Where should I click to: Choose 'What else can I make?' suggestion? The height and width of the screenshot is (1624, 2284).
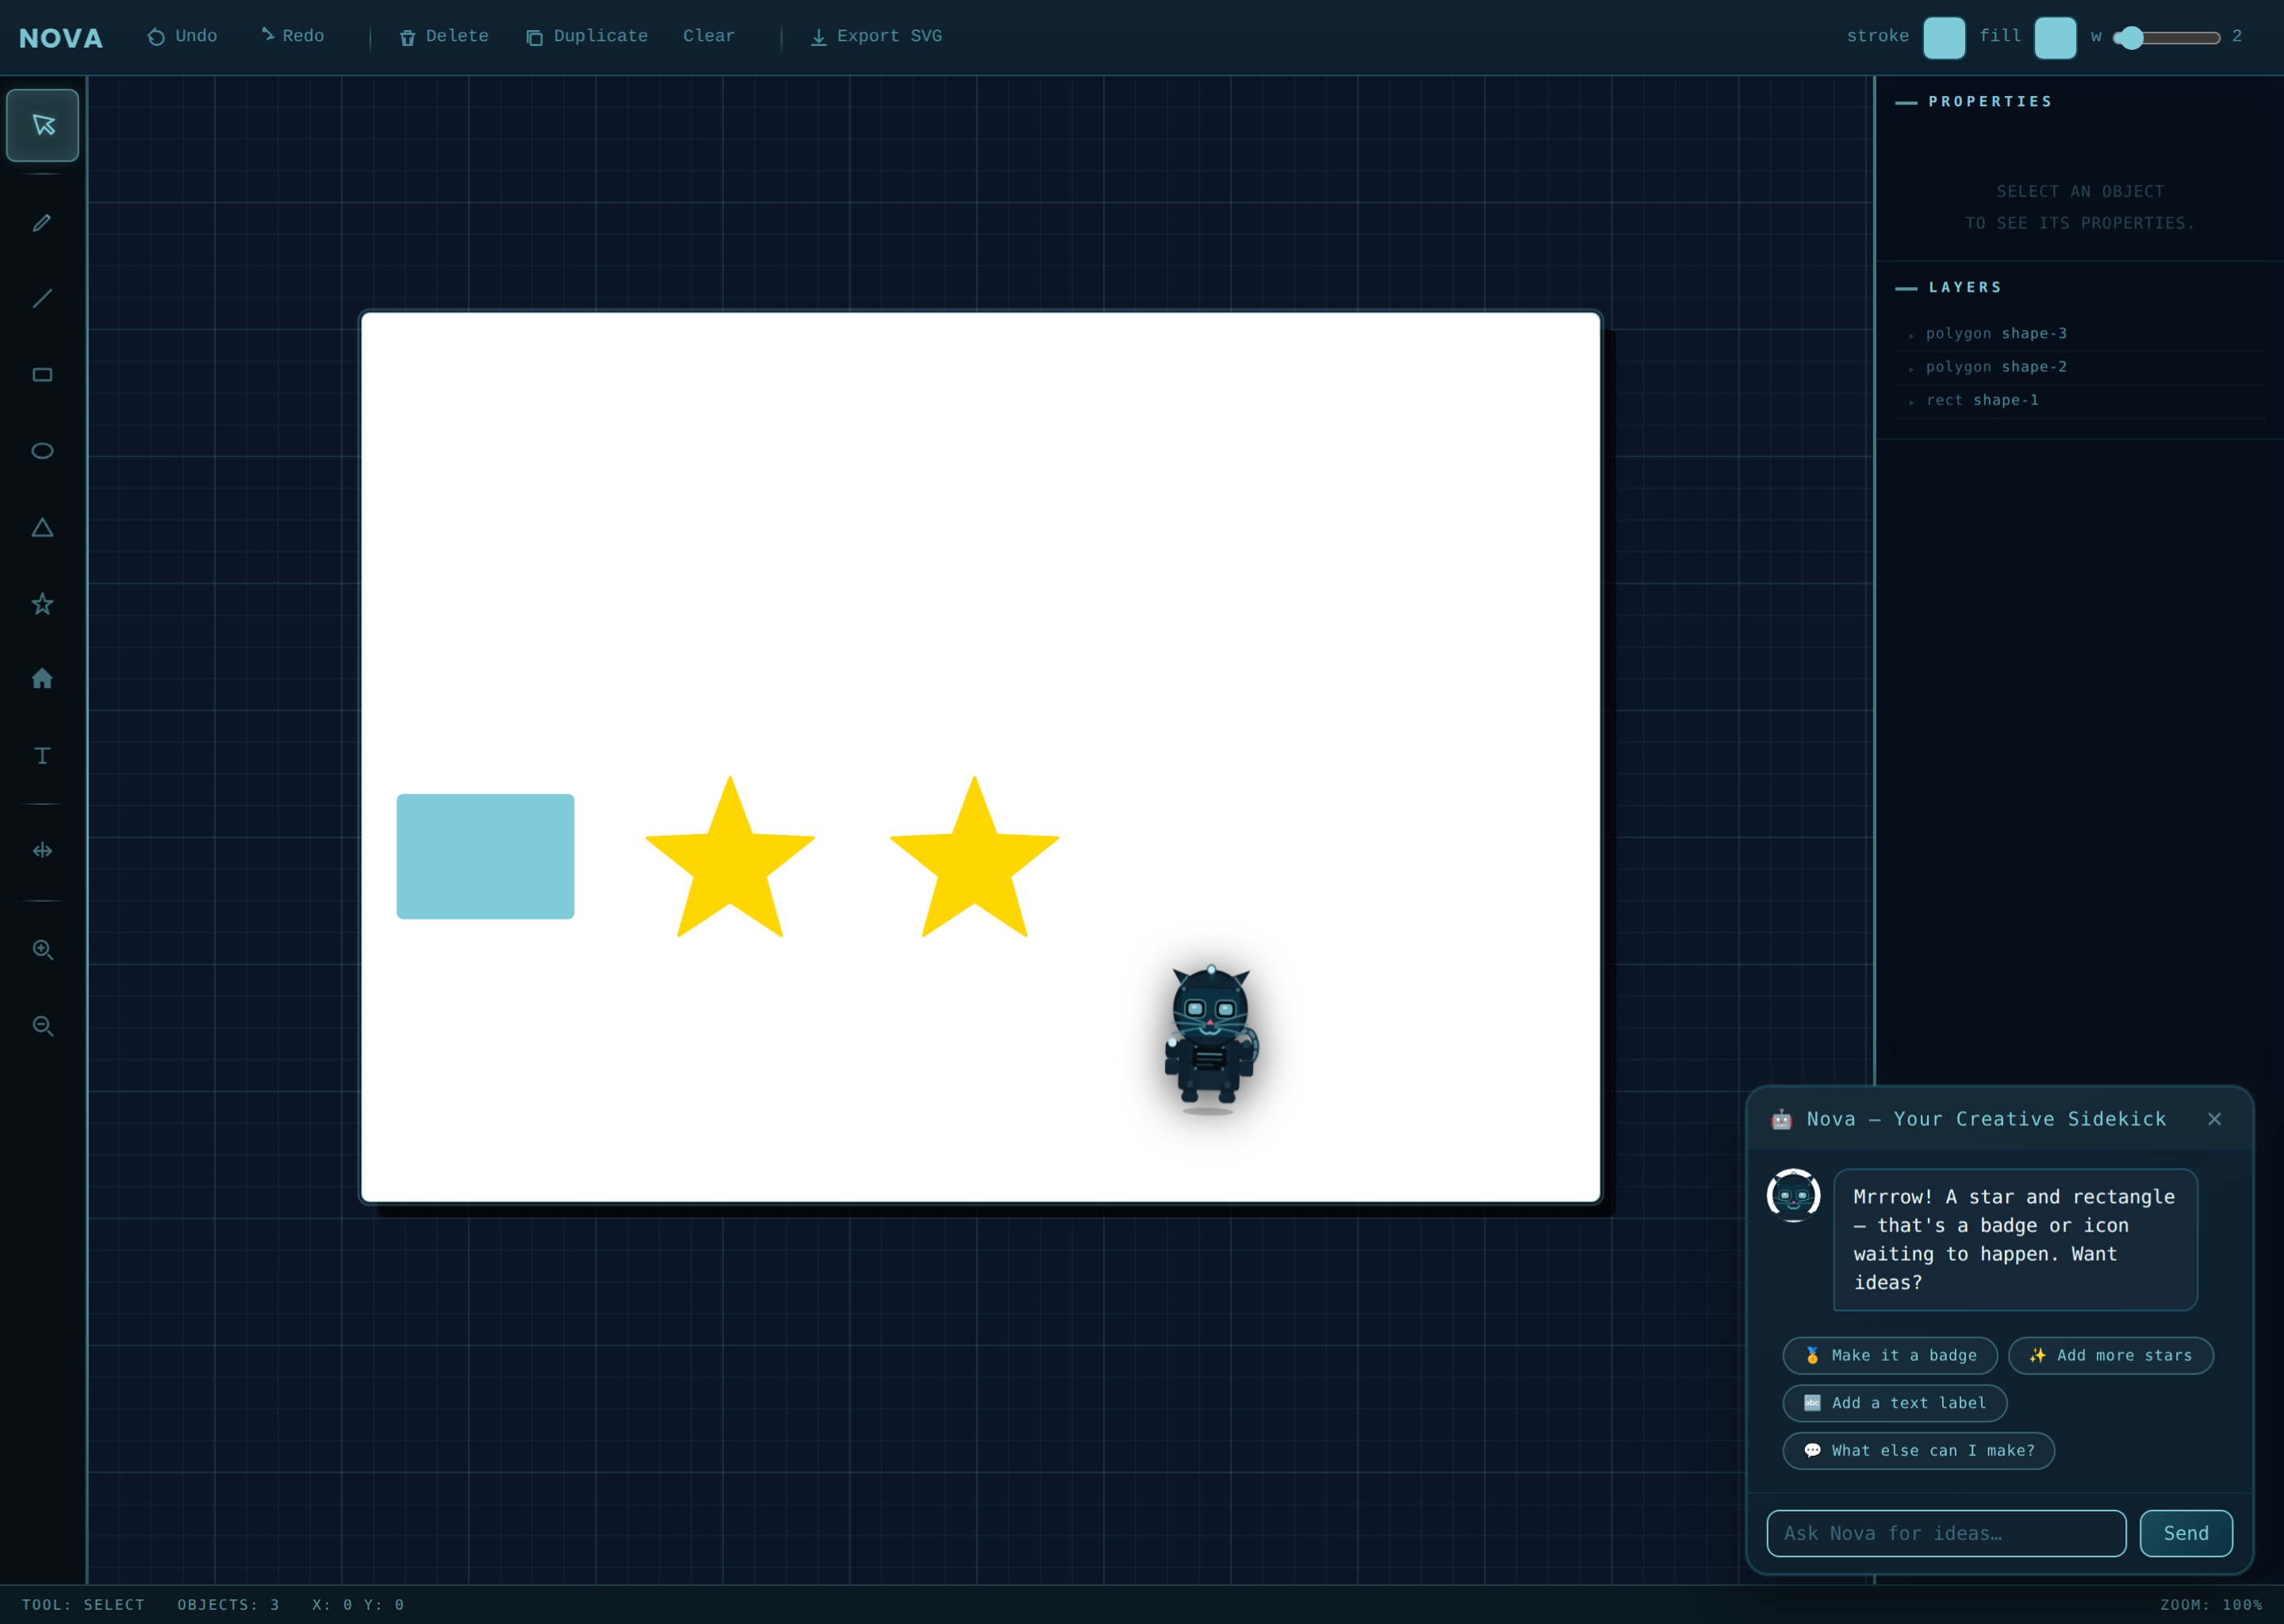tap(1919, 1451)
